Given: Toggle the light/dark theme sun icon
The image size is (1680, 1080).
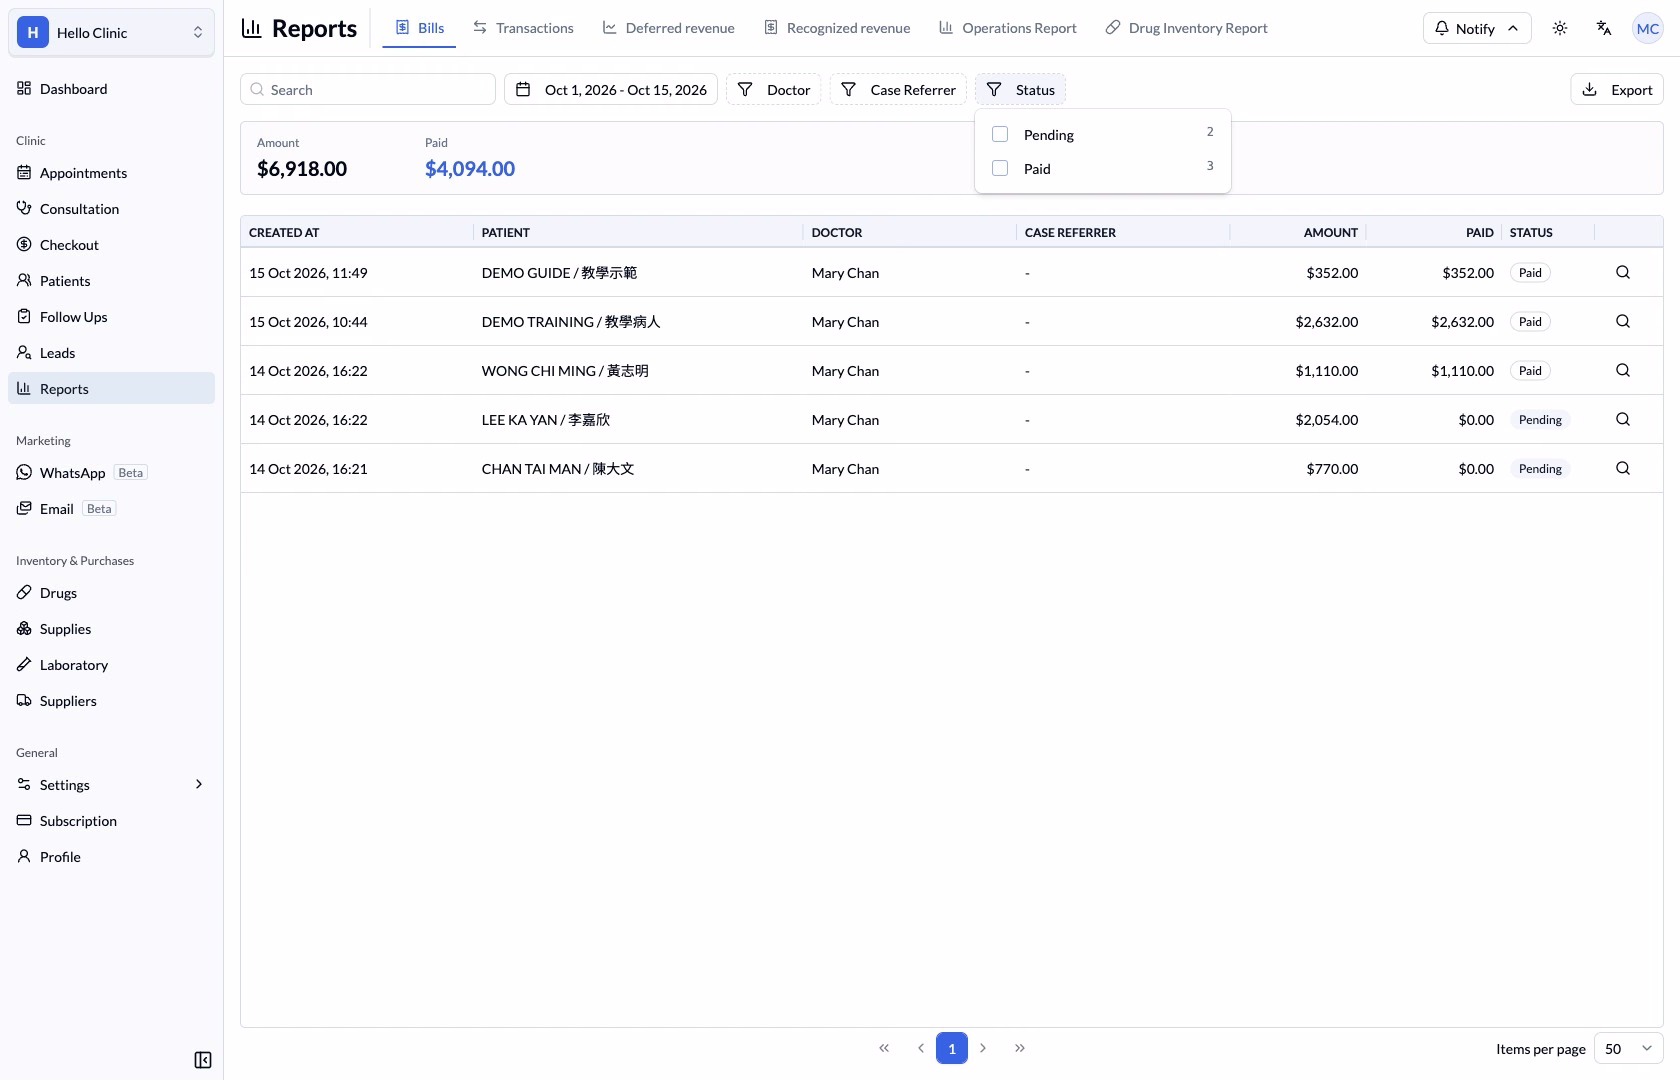Looking at the screenshot, I should [x=1560, y=28].
